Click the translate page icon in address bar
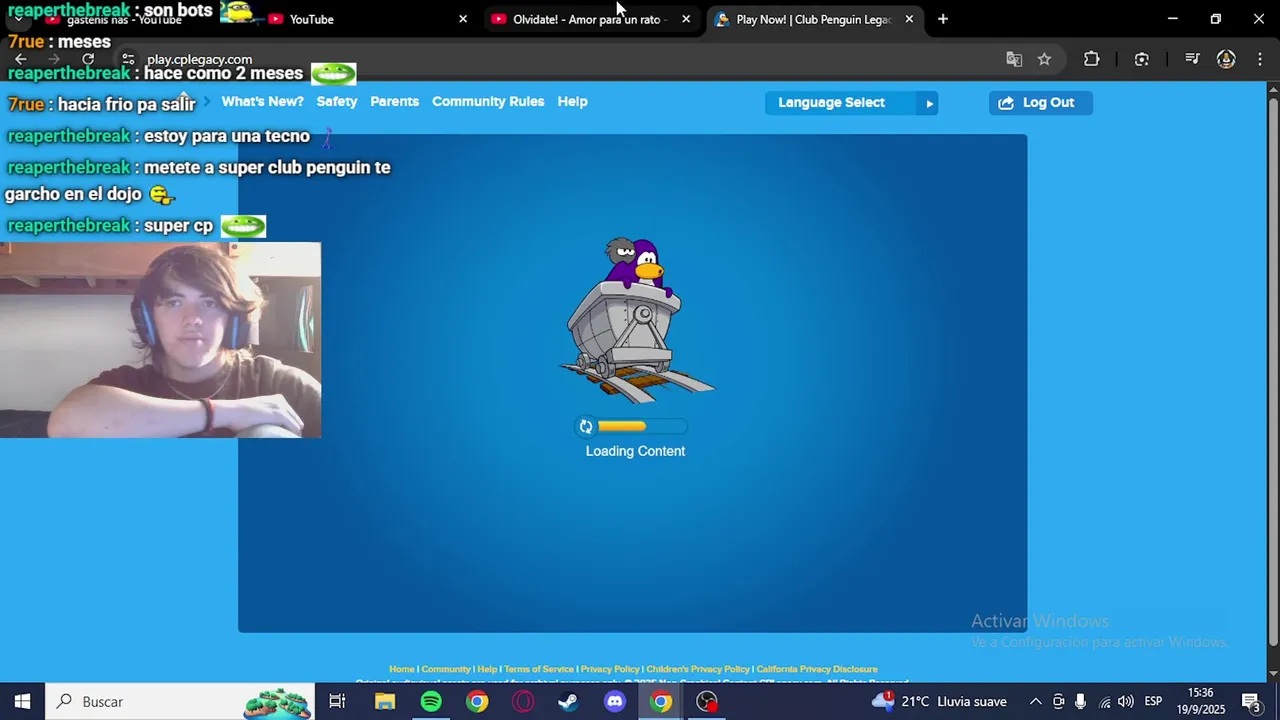The height and width of the screenshot is (720, 1280). coord(1014,59)
